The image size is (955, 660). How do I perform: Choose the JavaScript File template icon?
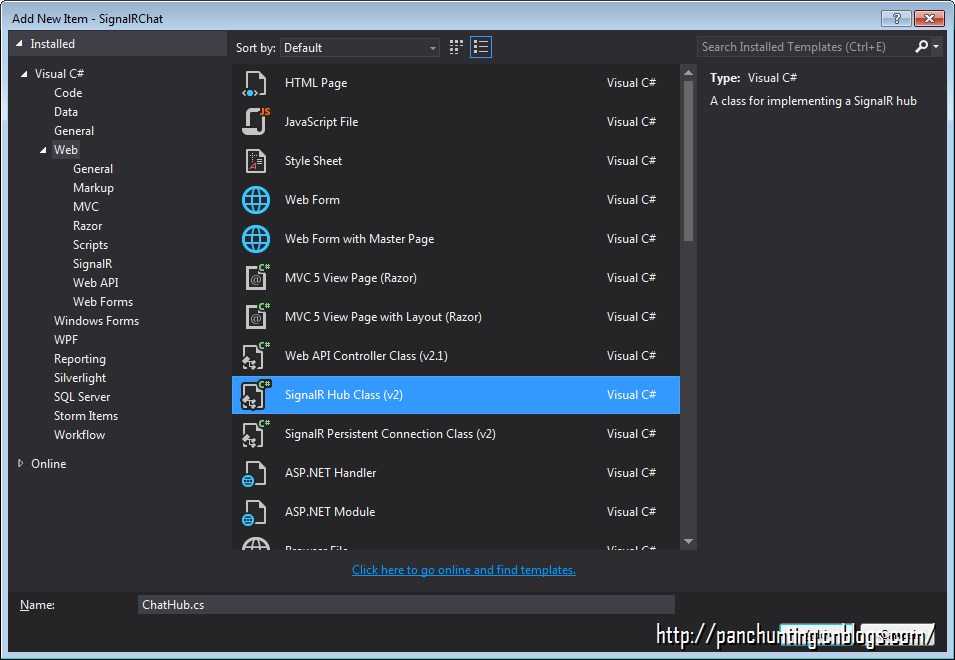[255, 121]
